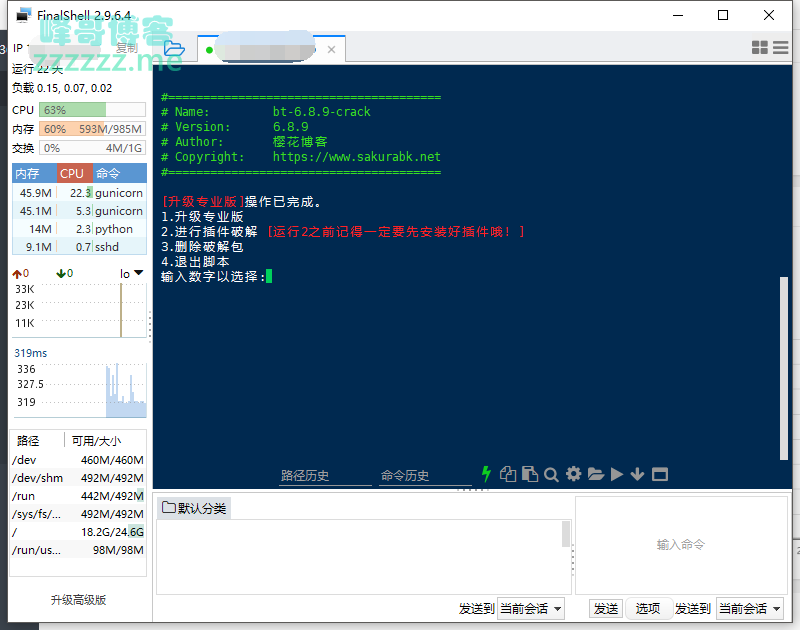Viewport: 800px width, 630px height.
Task: Click the CPU usage bar
Action: point(92,110)
